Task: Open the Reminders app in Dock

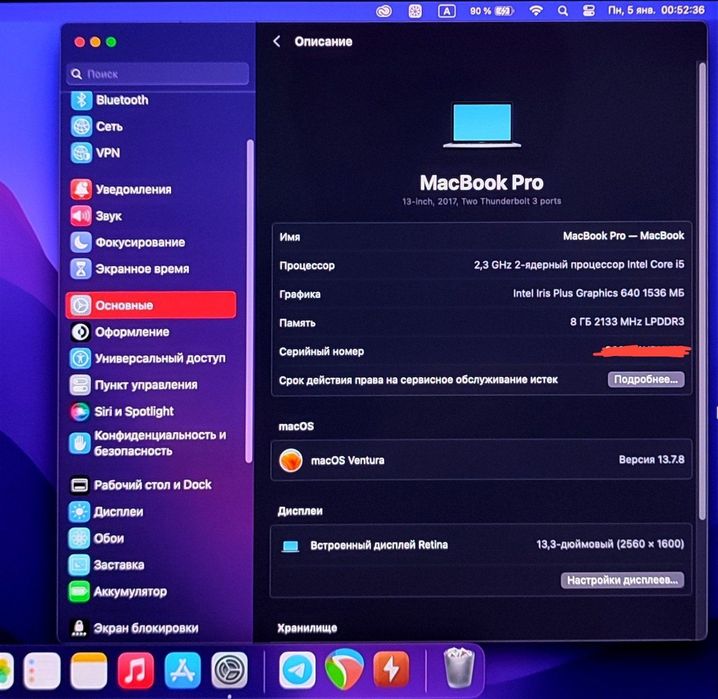Action: tap(42, 671)
